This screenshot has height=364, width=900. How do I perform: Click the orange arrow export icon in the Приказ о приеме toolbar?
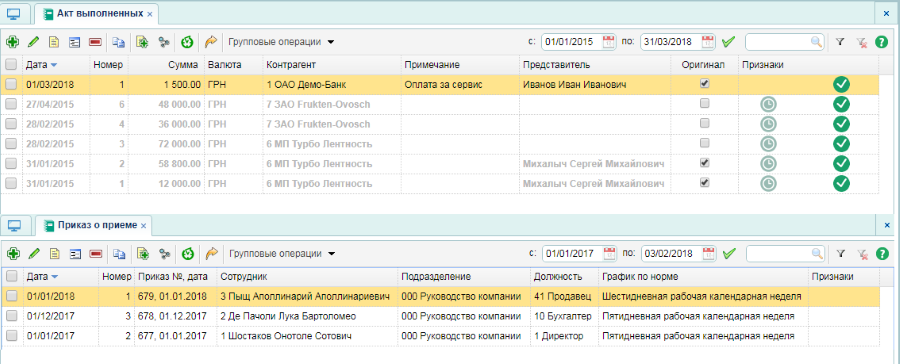211,253
